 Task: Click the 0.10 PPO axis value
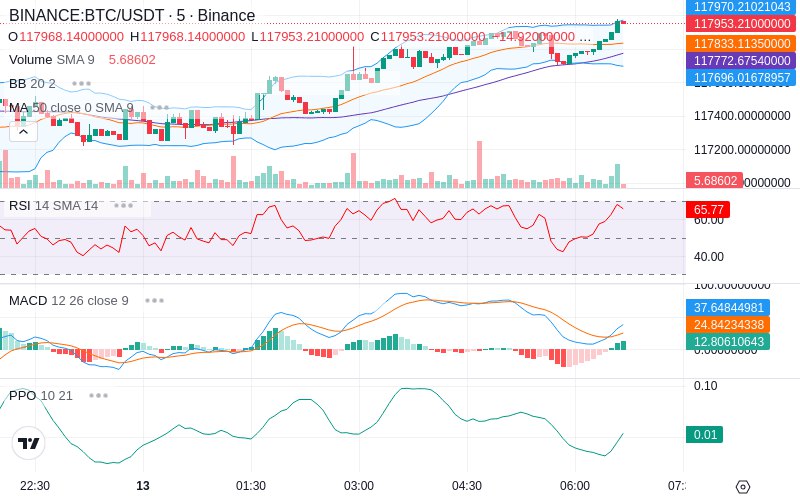coord(705,386)
